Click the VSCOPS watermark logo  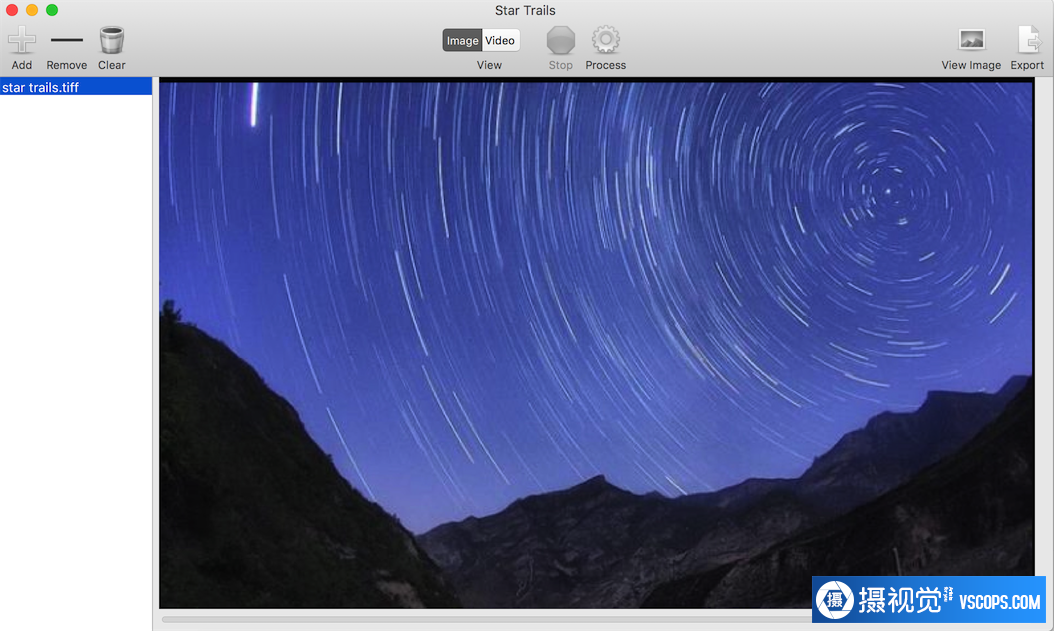(928, 600)
